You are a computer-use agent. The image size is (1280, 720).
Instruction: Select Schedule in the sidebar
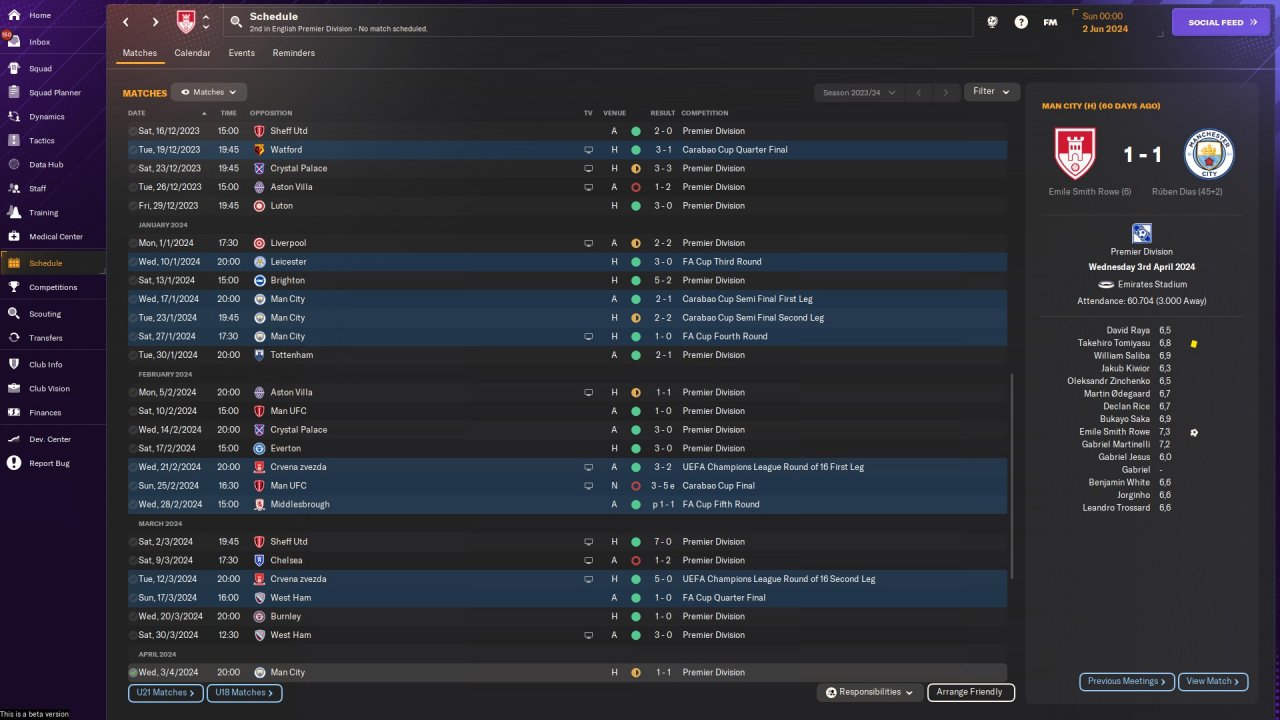52,263
